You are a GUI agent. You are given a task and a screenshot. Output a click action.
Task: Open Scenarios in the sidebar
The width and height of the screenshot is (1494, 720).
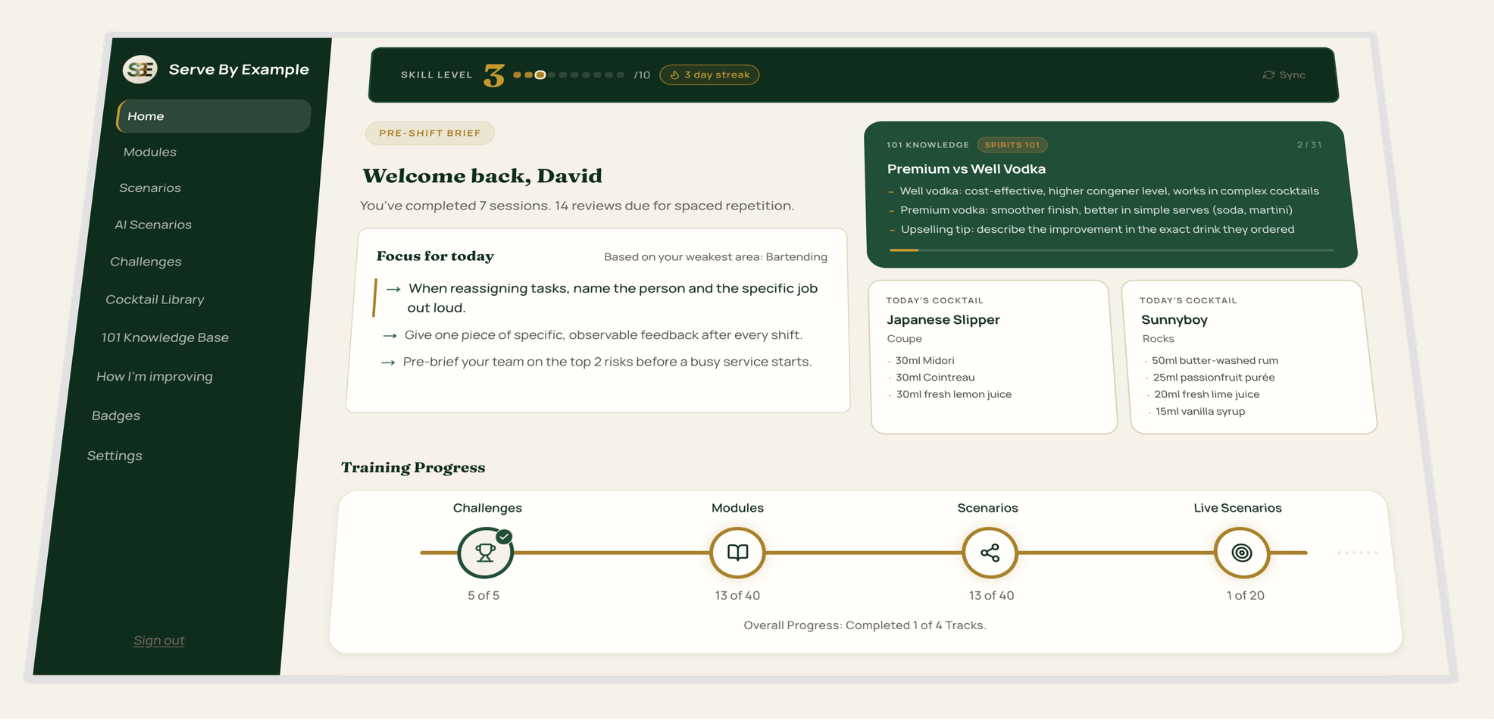coord(150,188)
